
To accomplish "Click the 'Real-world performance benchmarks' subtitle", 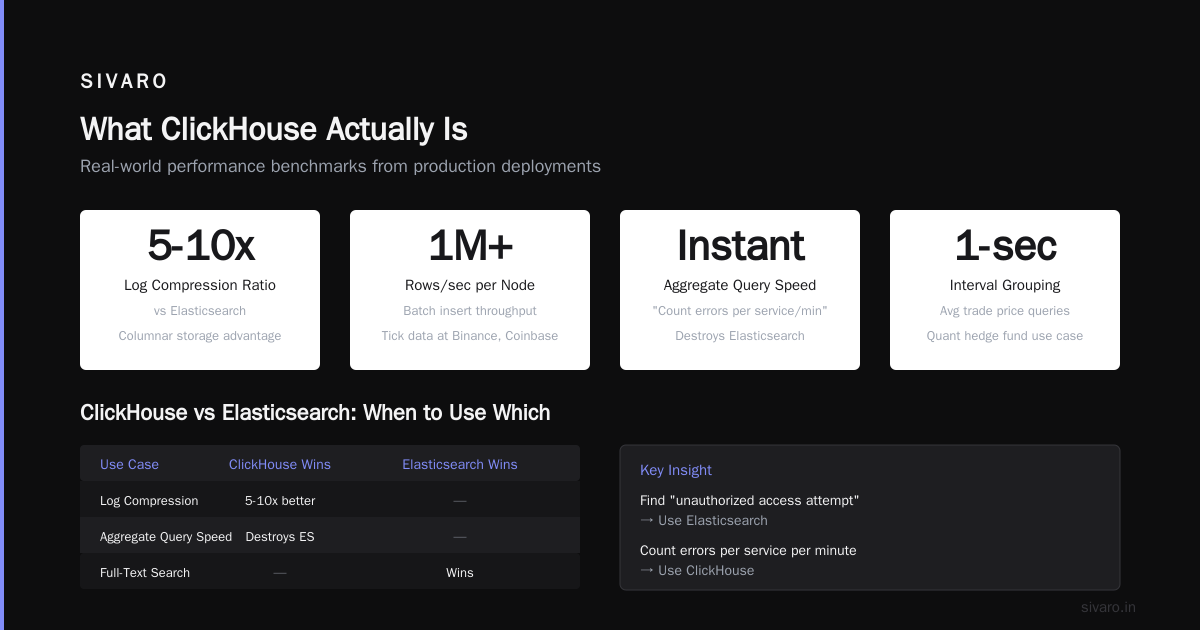I will coord(340,166).
